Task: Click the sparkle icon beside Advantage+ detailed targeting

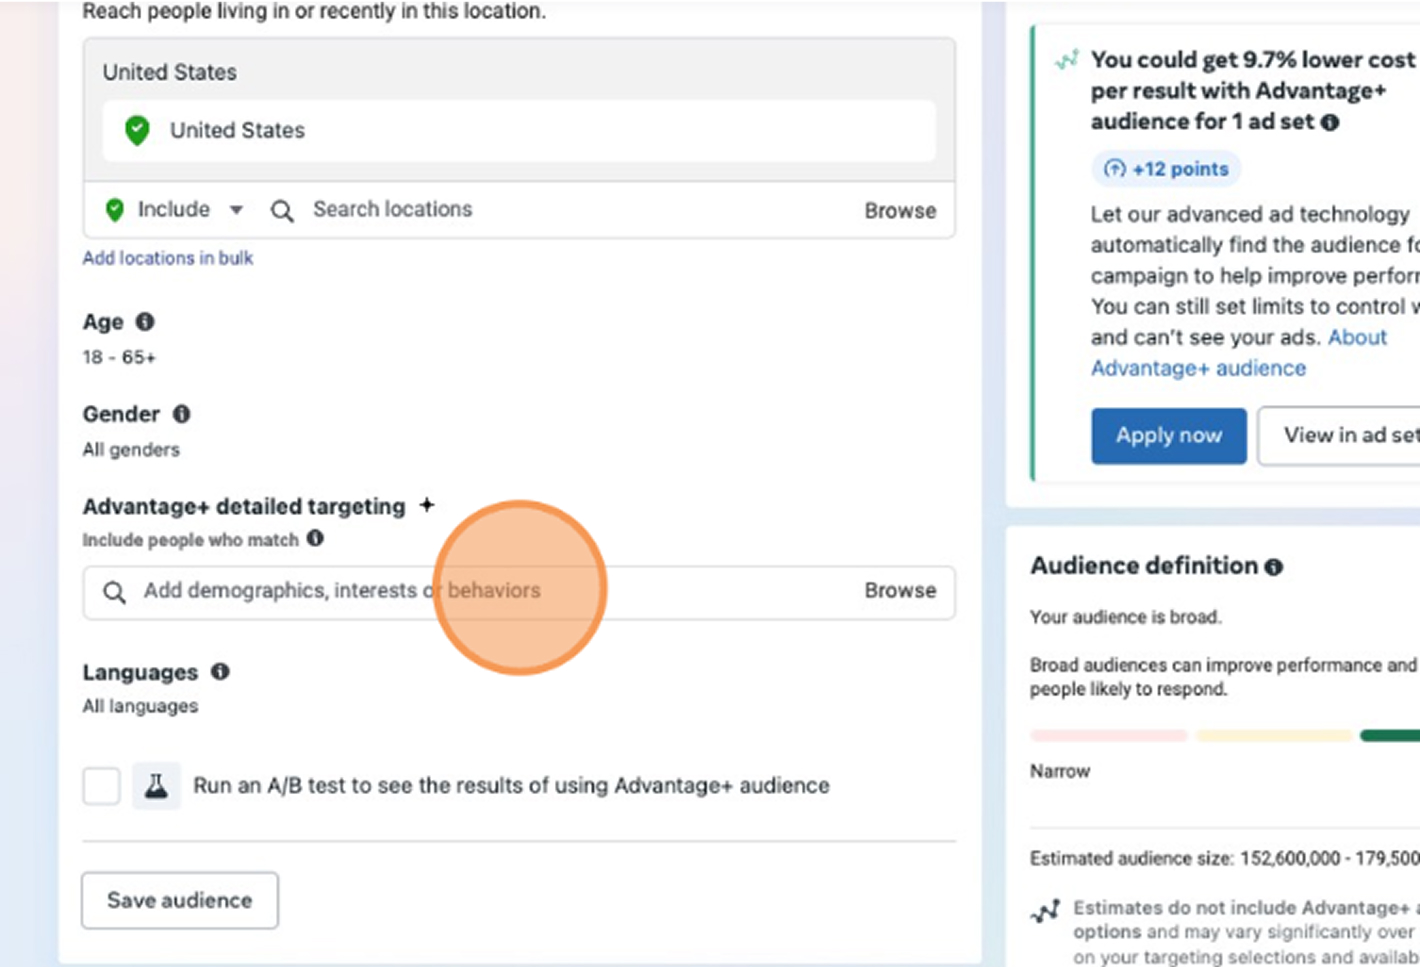Action: tap(427, 505)
